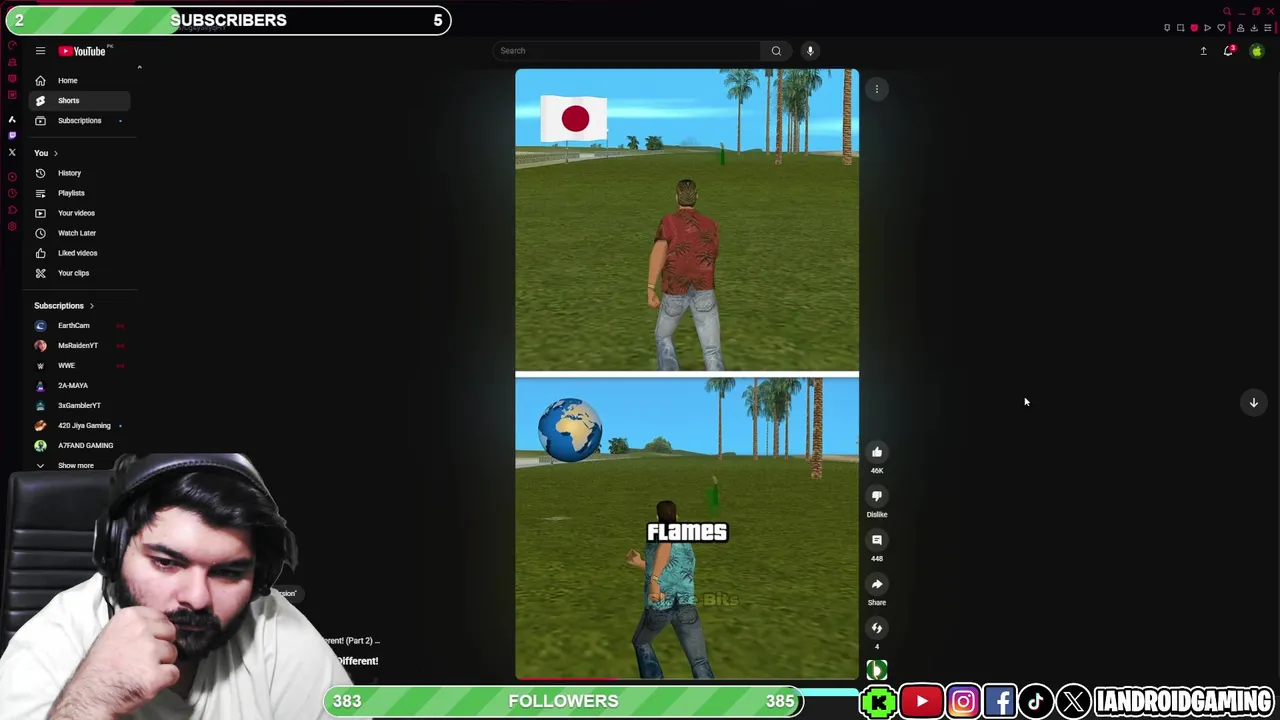Image resolution: width=1280 pixels, height=720 pixels.
Task: Go to the next Short arrow
Action: (x=1253, y=402)
